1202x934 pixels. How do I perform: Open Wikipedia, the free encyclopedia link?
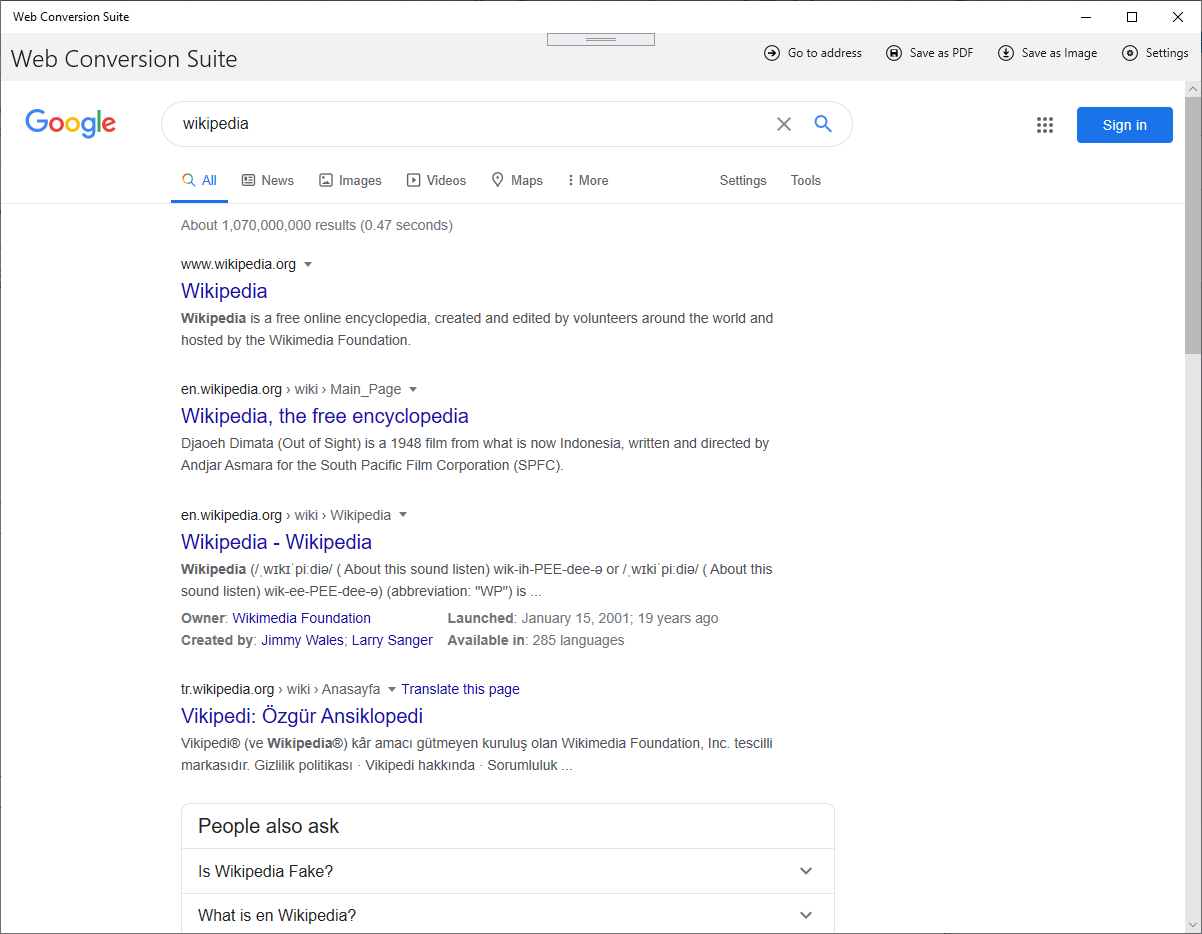[325, 416]
